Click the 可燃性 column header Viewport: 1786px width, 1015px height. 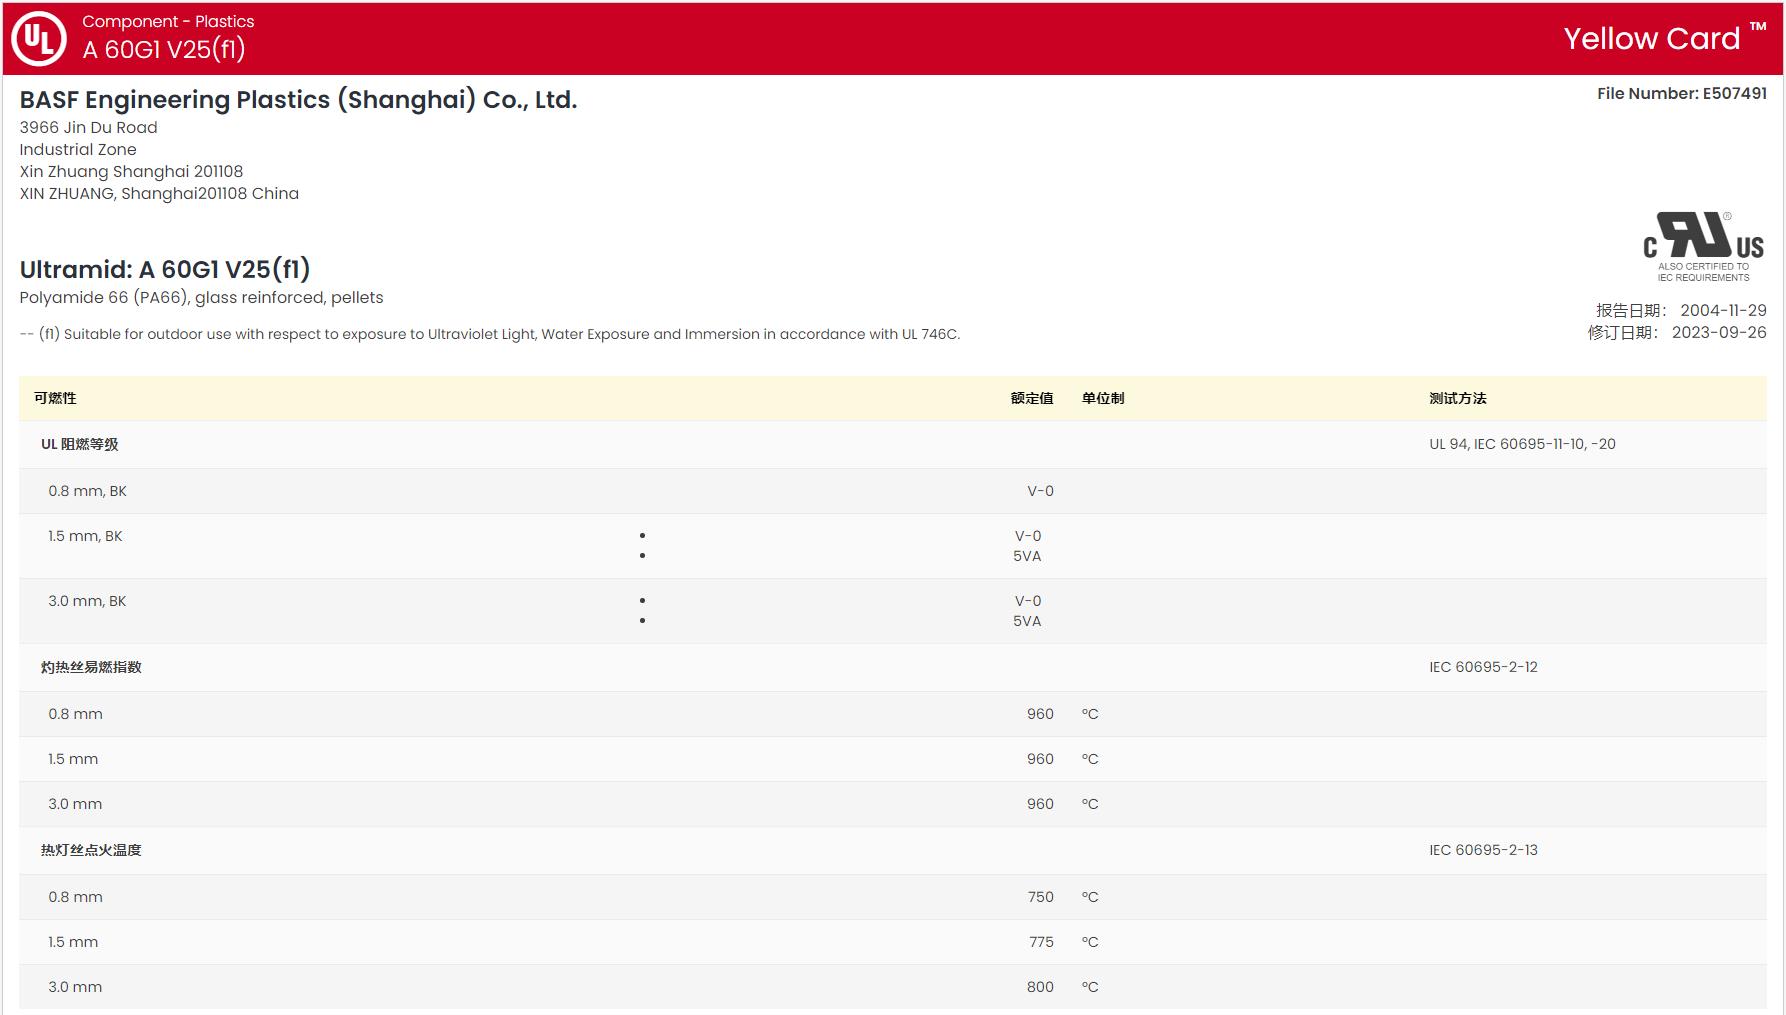click(x=55, y=398)
